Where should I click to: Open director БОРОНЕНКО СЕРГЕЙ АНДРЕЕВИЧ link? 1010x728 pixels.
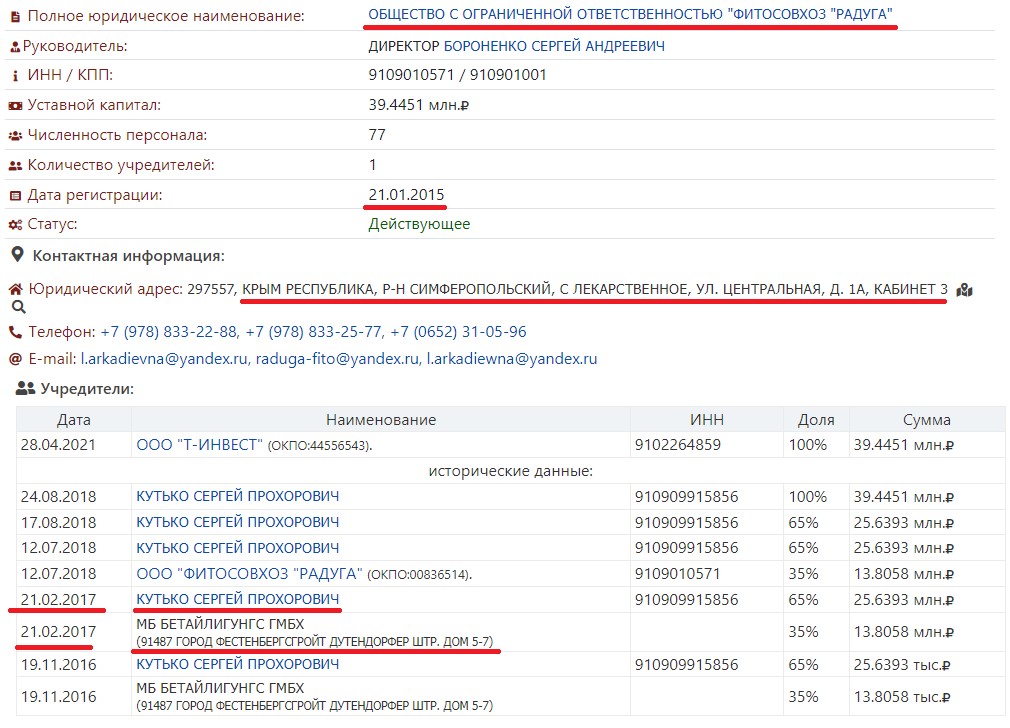pyautogui.click(x=554, y=46)
